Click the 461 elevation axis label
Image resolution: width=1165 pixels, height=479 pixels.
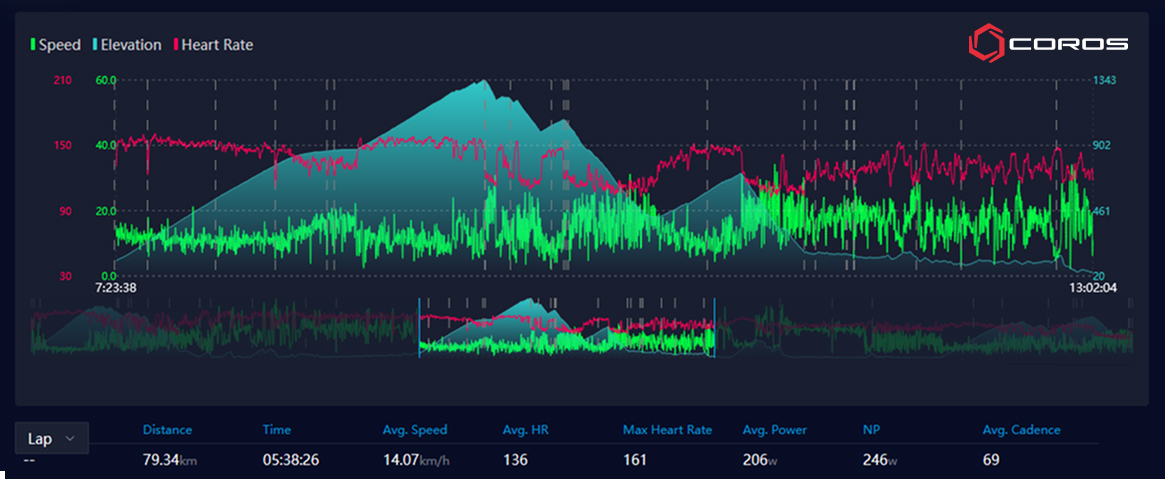(1101, 211)
